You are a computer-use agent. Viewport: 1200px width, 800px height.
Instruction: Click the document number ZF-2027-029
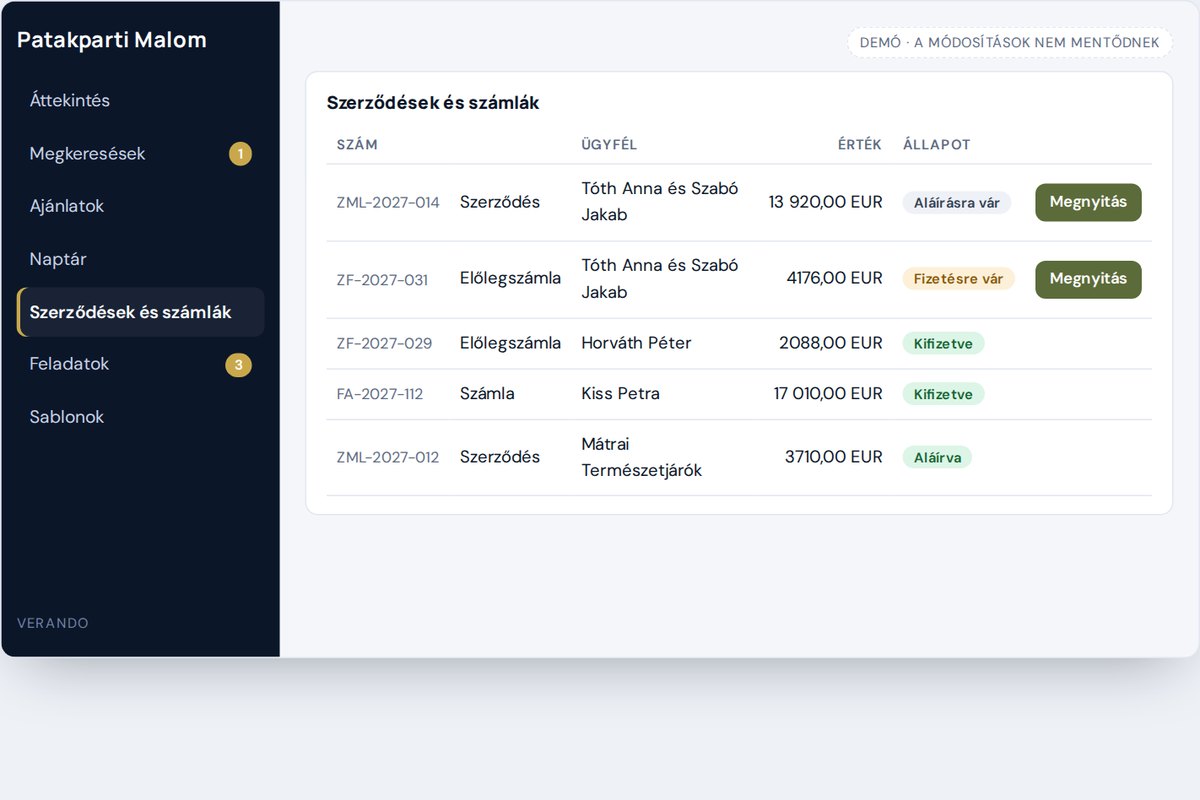tap(384, 343)
